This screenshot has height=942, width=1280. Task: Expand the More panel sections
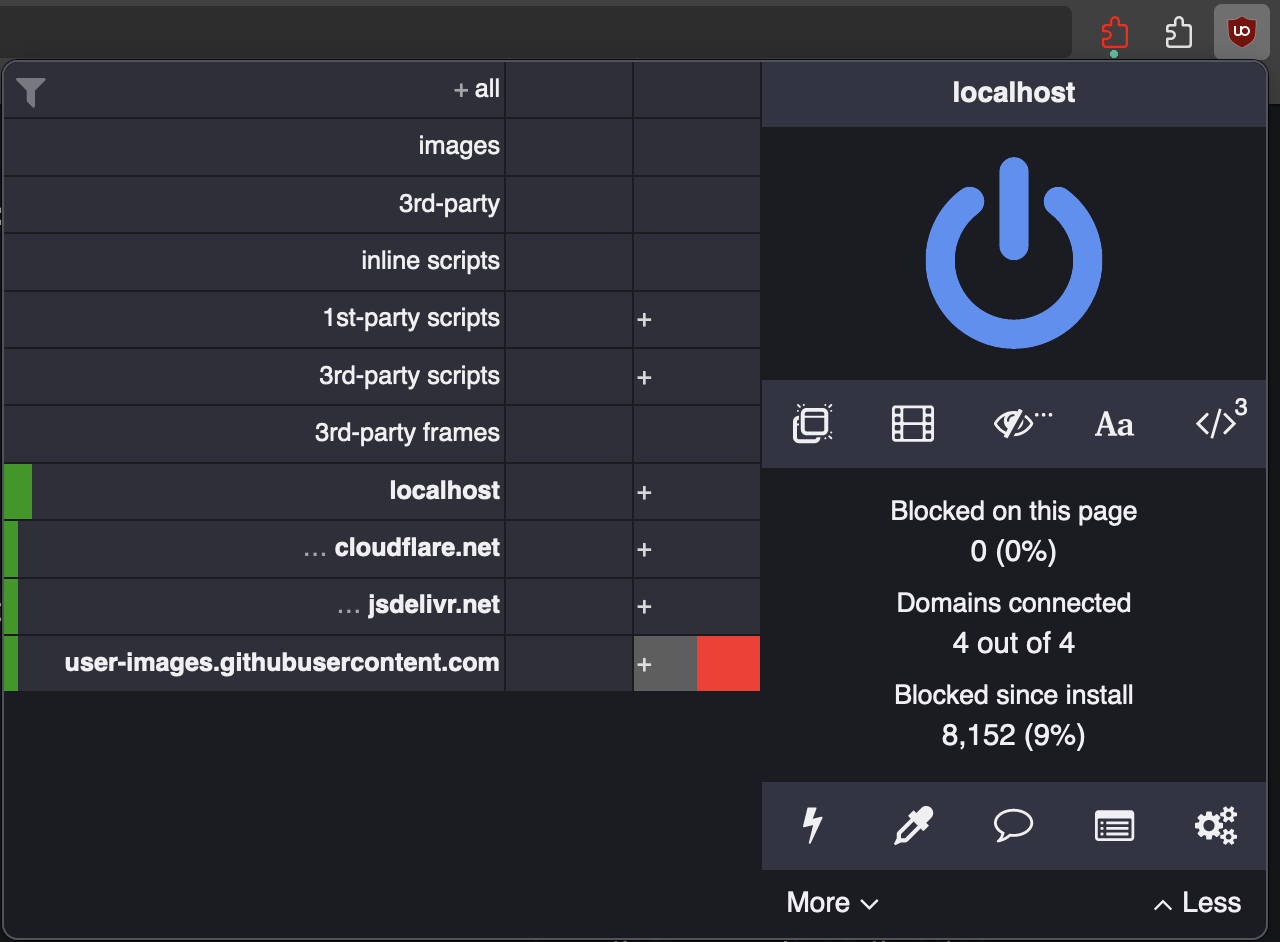coord(832,903)
